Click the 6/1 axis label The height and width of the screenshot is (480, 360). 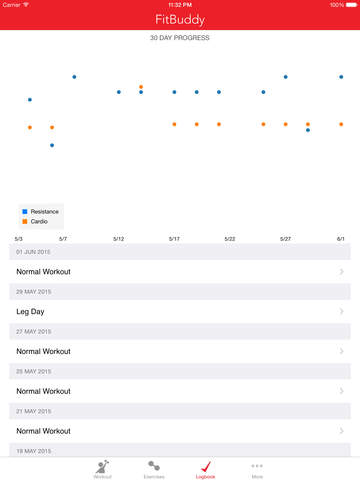pos(340,239)
